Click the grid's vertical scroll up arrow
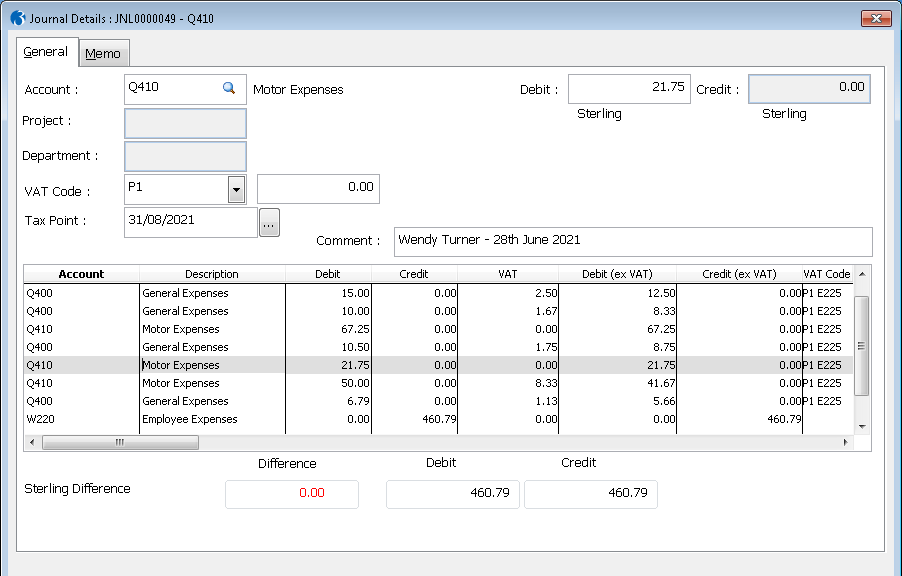Viewport: 902px width, 576px height. (862, 274)
